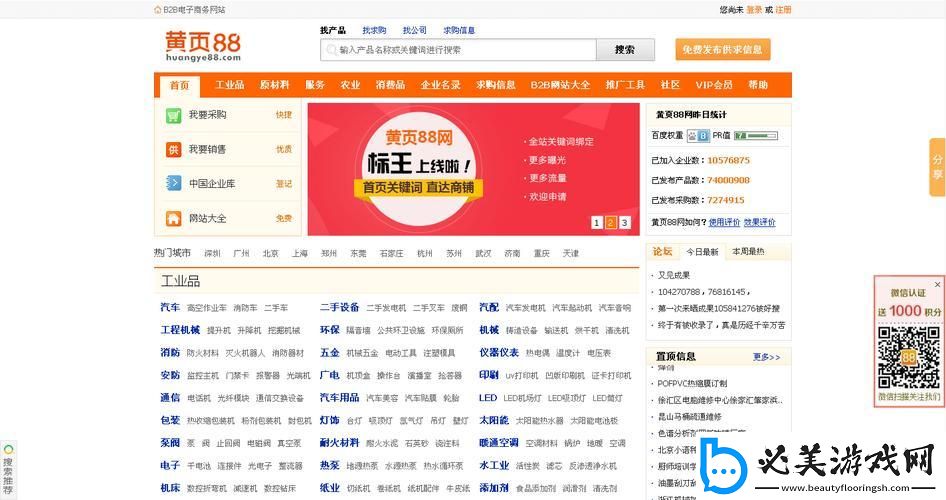Select the 找公司 search type
The height and width of the screenshot is (500, 946).
click(x=414, y=31)
